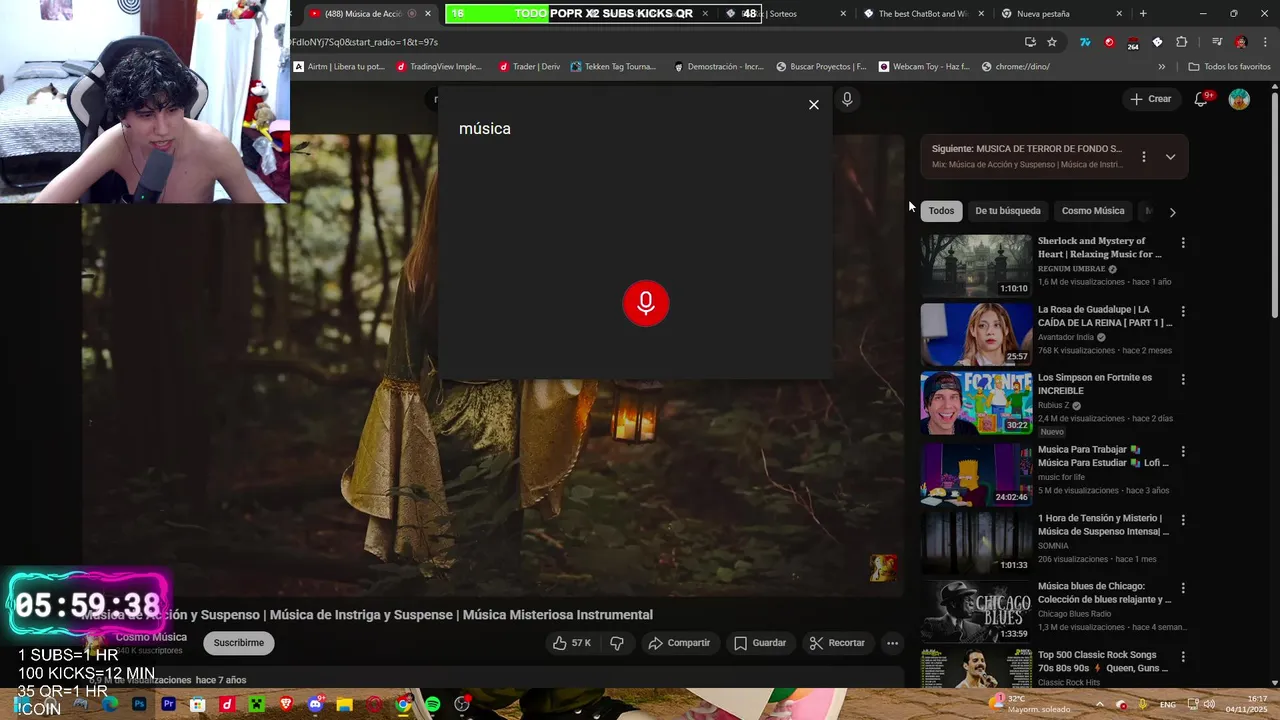Click the voice search microphone beside search bar

[847, 99]
